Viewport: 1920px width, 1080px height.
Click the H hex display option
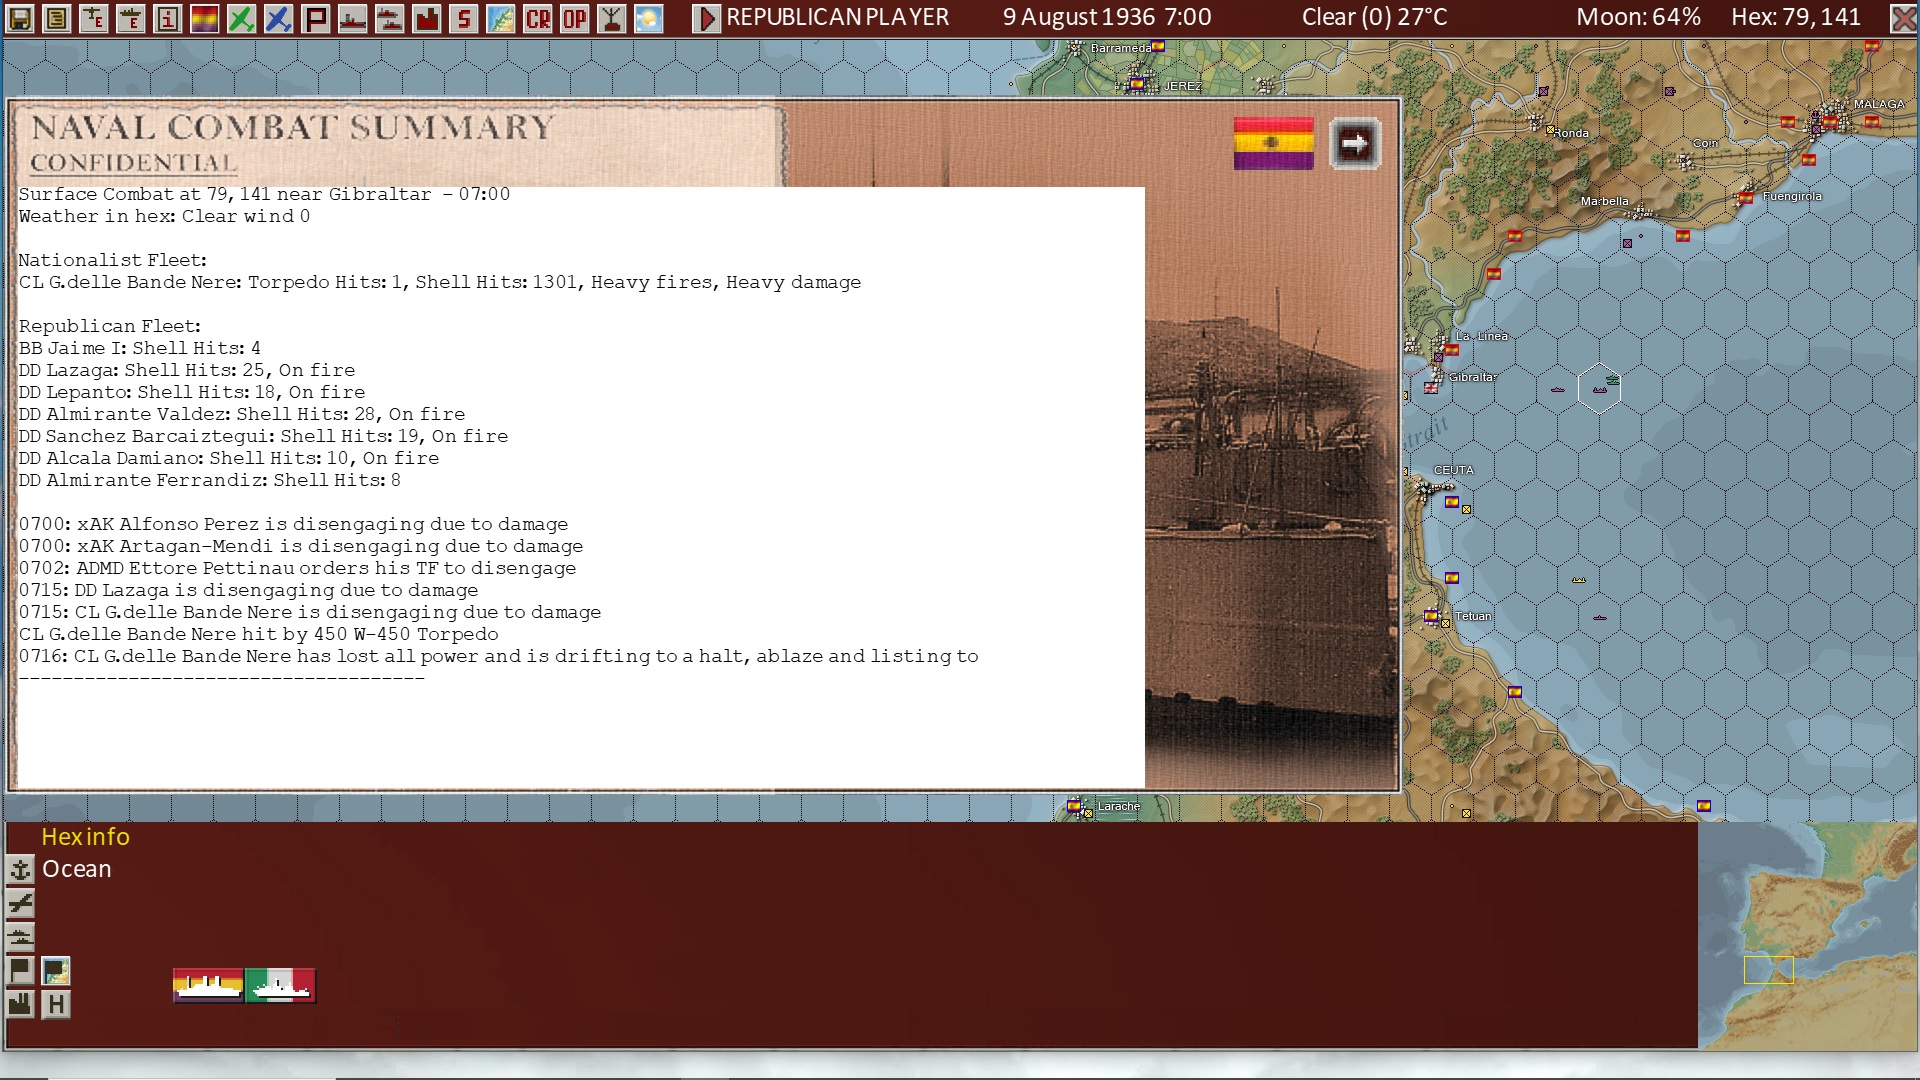[x=56, y=1004]
